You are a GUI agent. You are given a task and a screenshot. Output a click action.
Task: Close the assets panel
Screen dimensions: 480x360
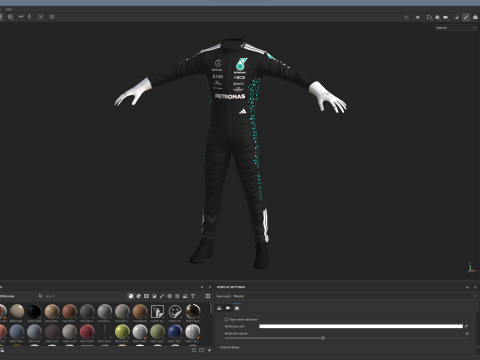point(210,287)
